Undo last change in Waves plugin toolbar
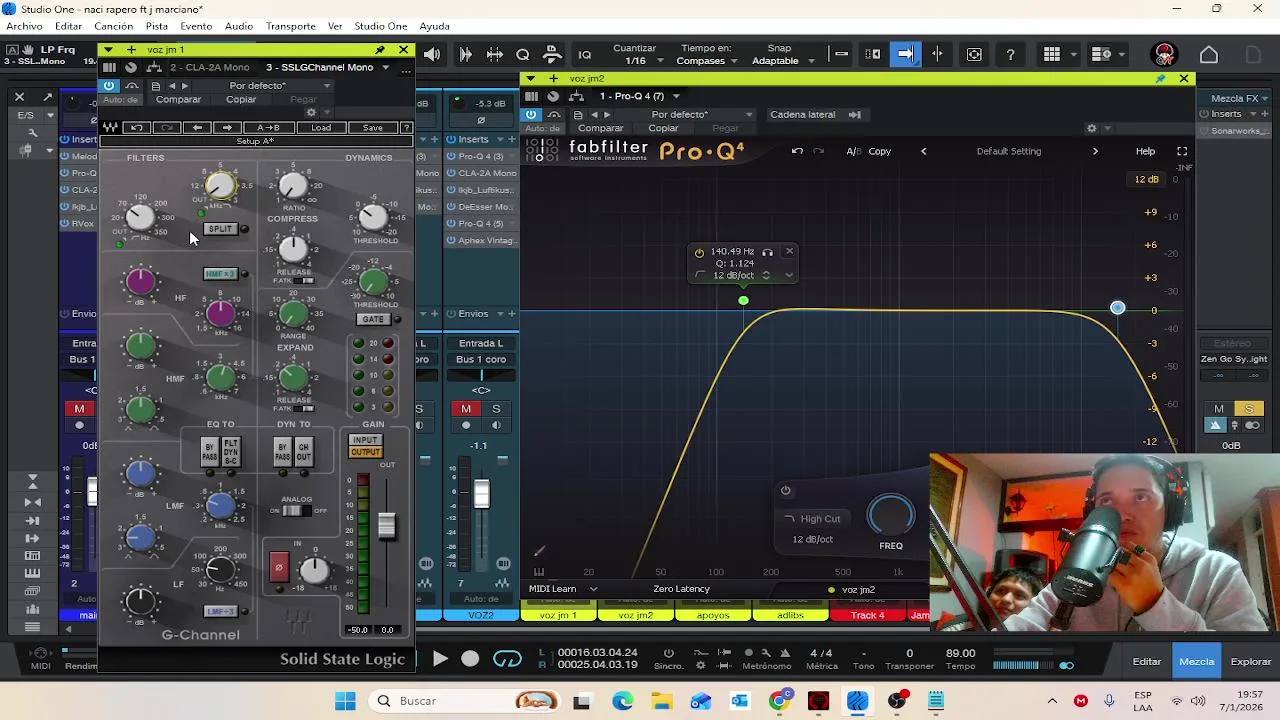 (137, 128)
